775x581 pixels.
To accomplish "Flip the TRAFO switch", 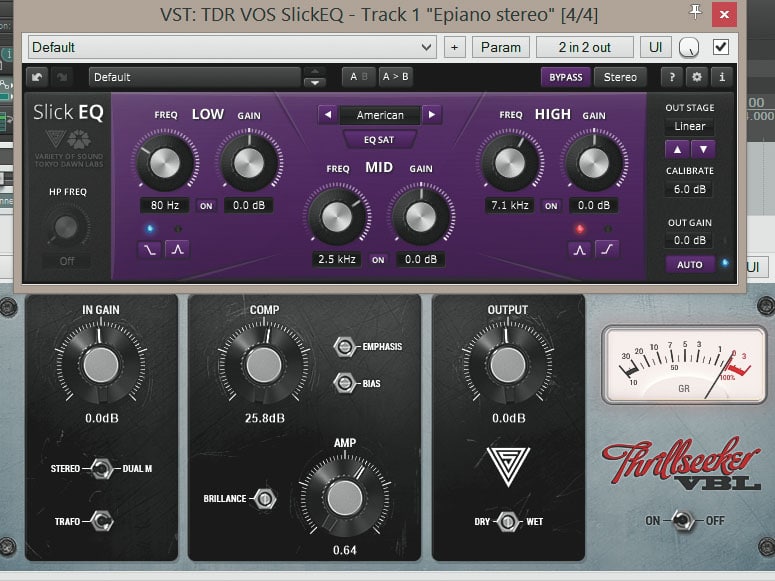I will coord(102,521).
